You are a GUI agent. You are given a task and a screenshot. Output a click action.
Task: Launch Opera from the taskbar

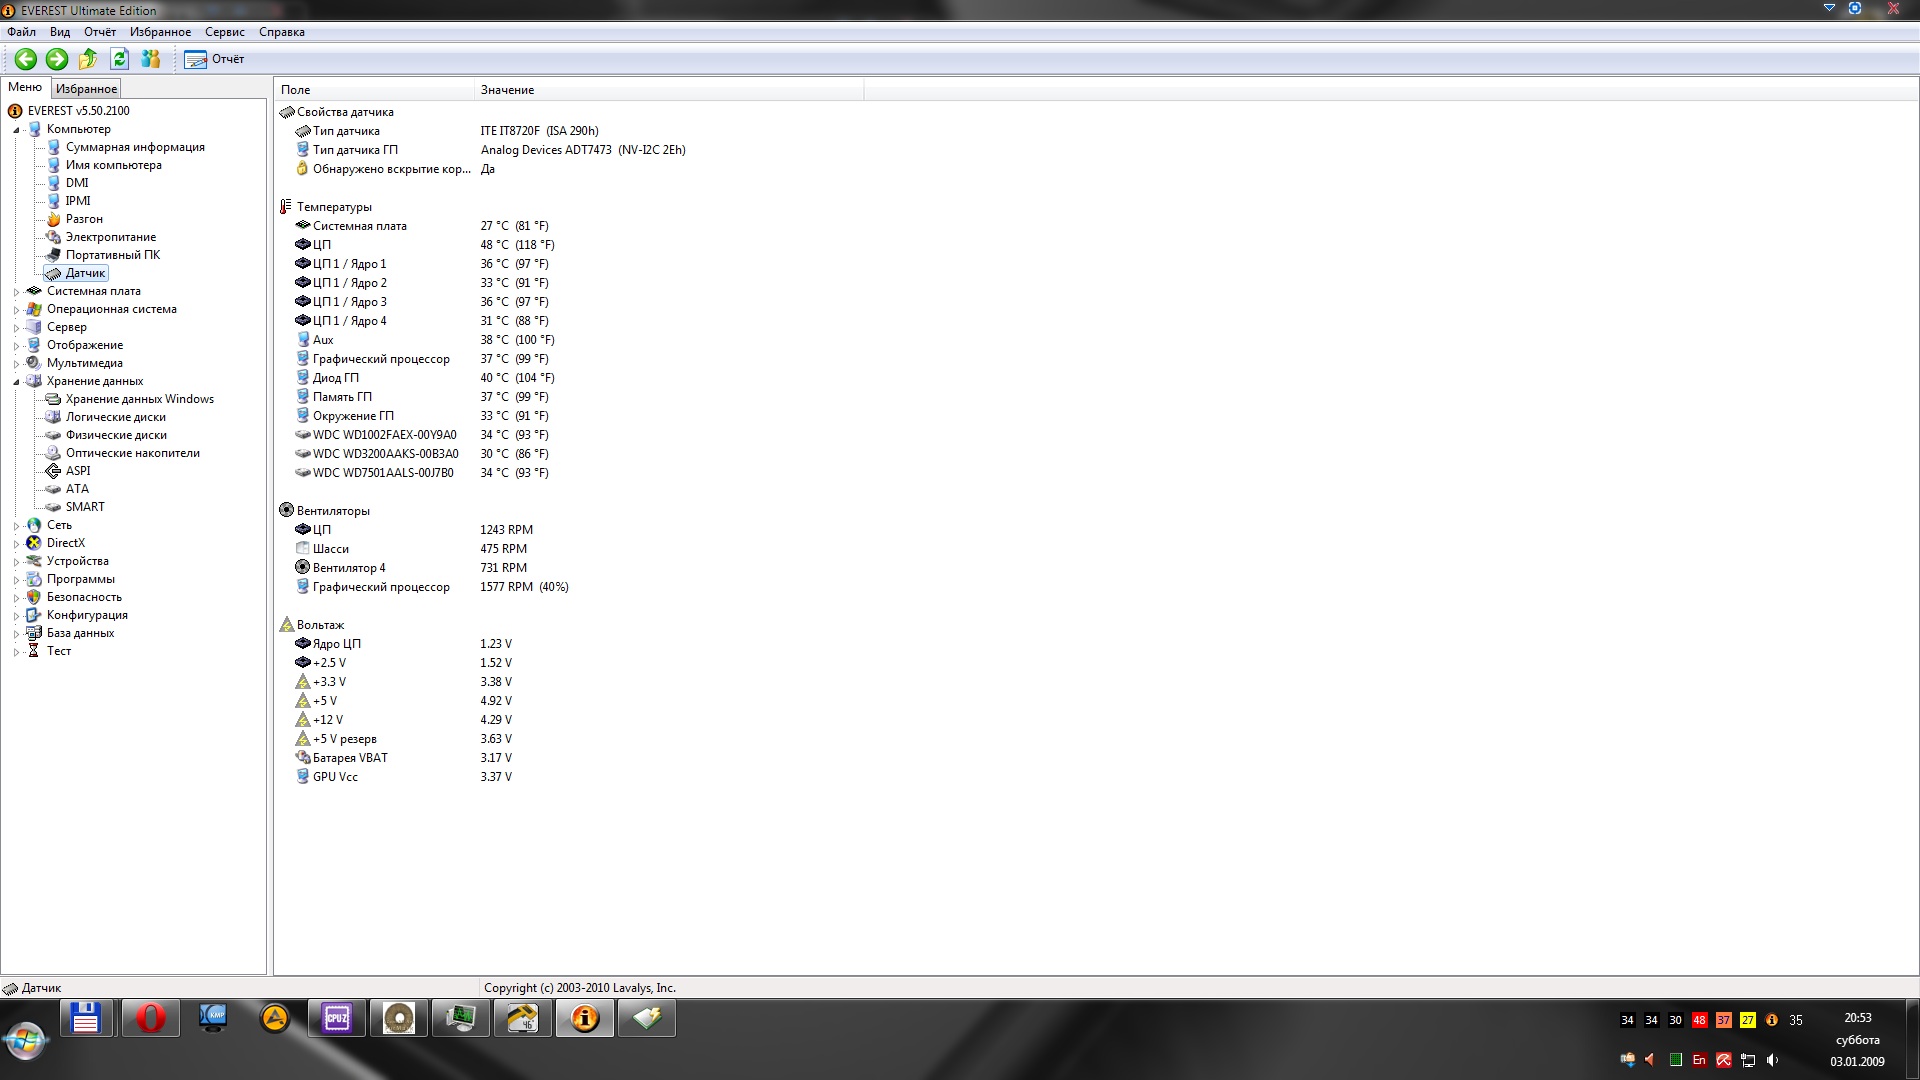pyautogui.click(x=150, y=1019)
